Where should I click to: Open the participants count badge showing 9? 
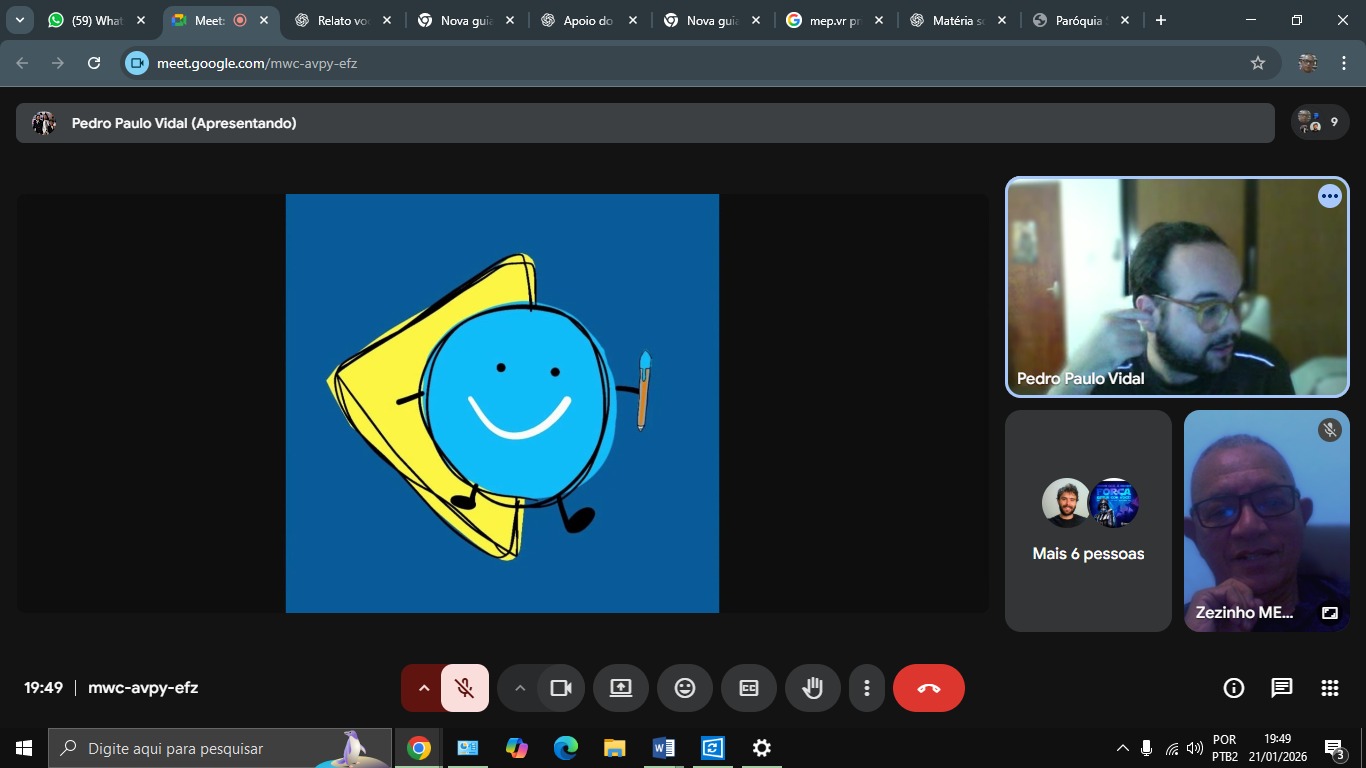pos(1319,122)
